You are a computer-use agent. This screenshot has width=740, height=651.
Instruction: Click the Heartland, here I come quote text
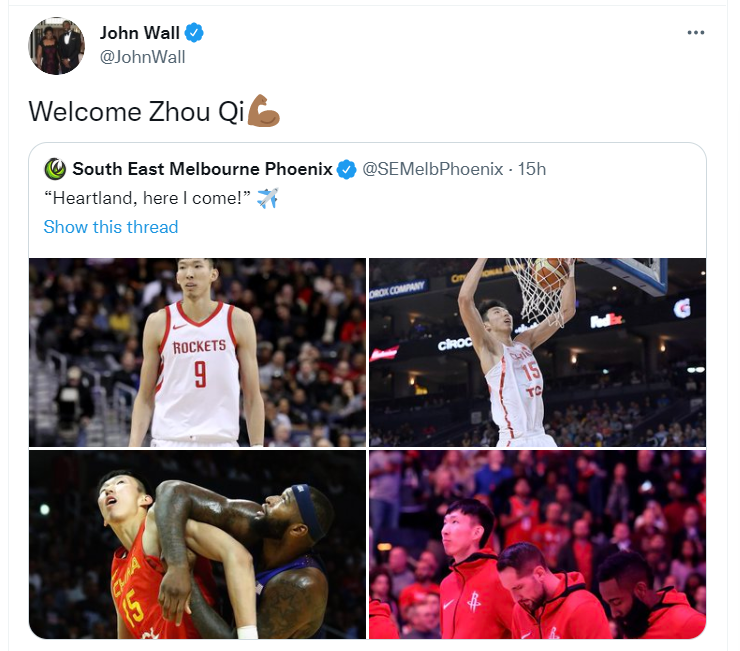pos(147,198)
